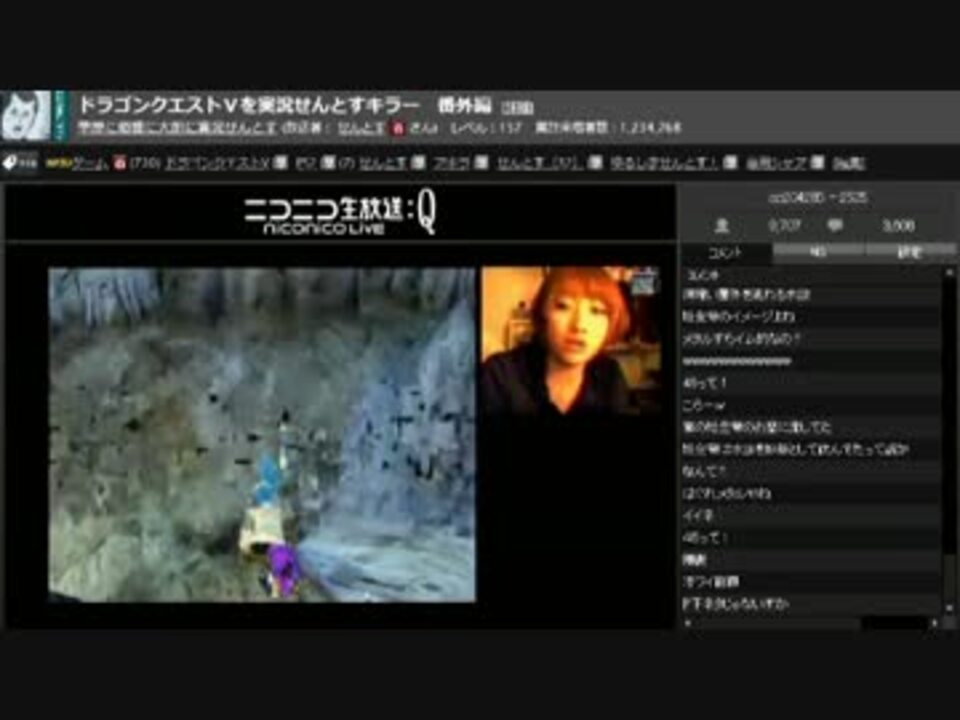Switch to the rightmost settings tab
960x720 pixels.
(909, 252)
